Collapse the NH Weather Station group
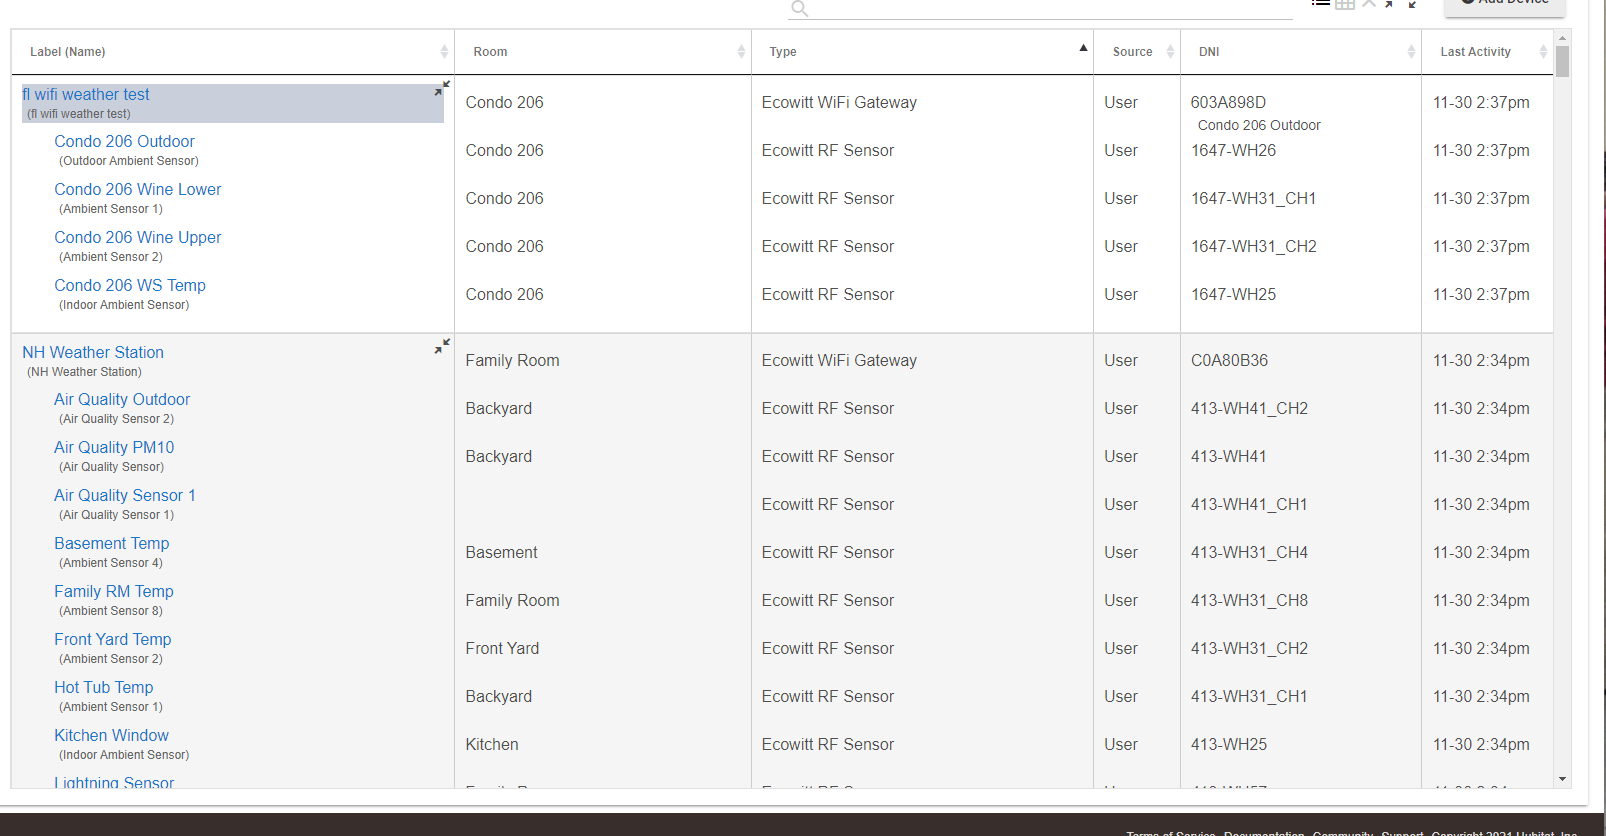The image size is (1606, 836). click(x=442, y=346)
